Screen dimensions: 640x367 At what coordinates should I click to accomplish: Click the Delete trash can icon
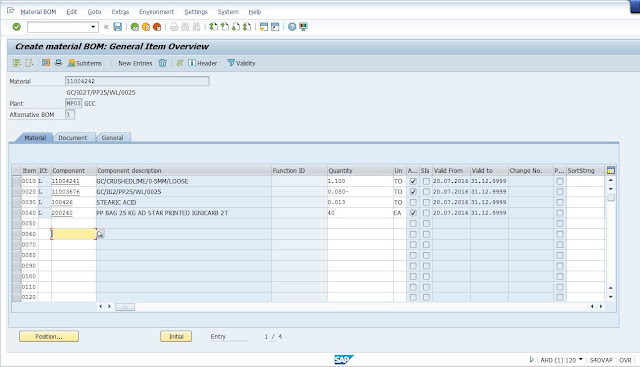[162, 63]
